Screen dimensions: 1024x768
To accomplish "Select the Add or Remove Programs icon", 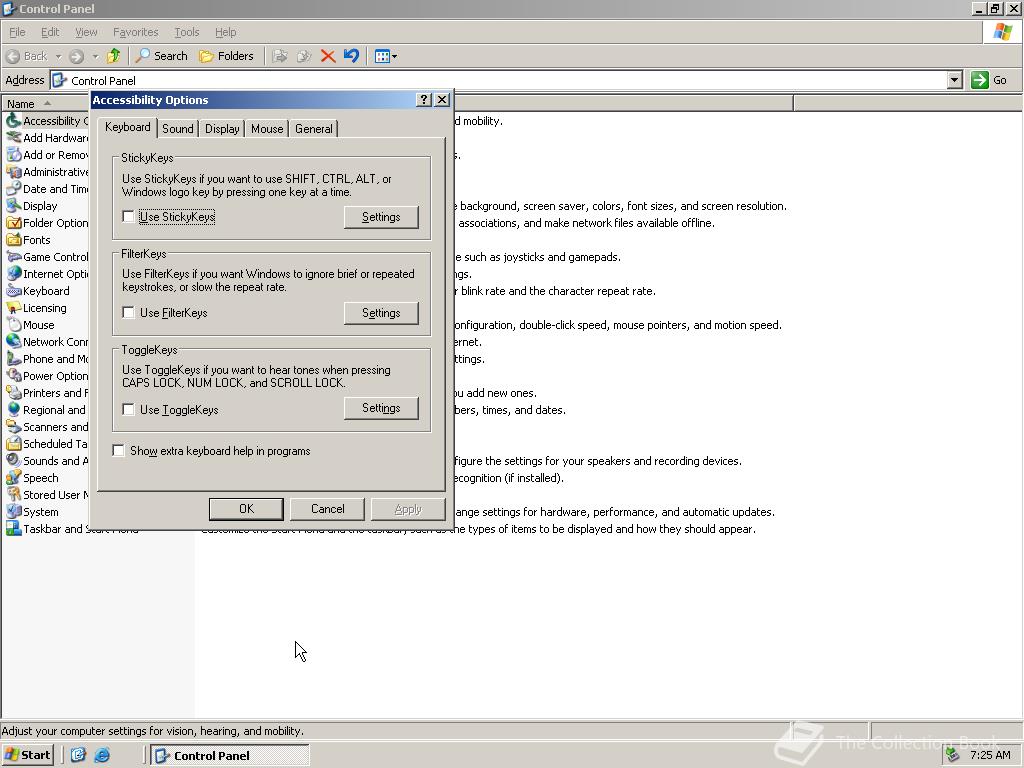I will pos(14,155).
